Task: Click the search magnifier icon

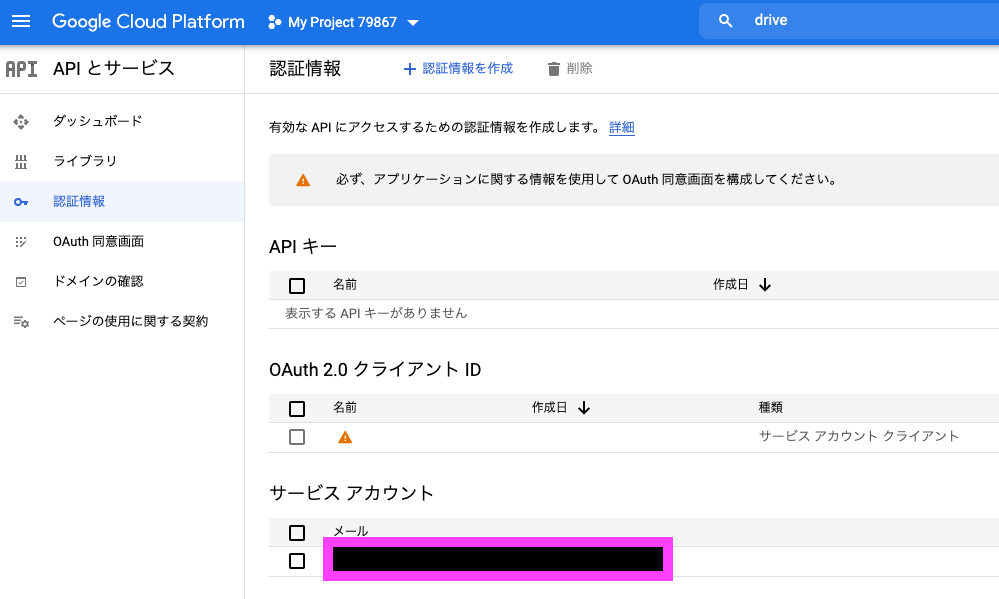Action: tap(726, 21)
